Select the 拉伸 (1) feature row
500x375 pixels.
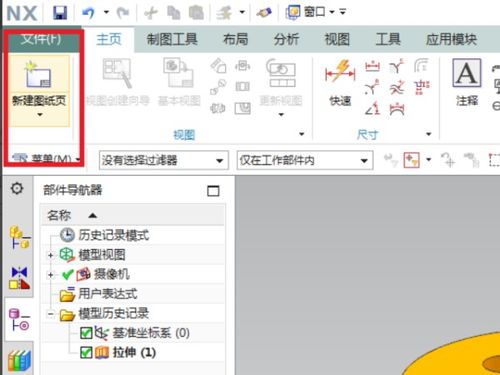click(133, 353)
